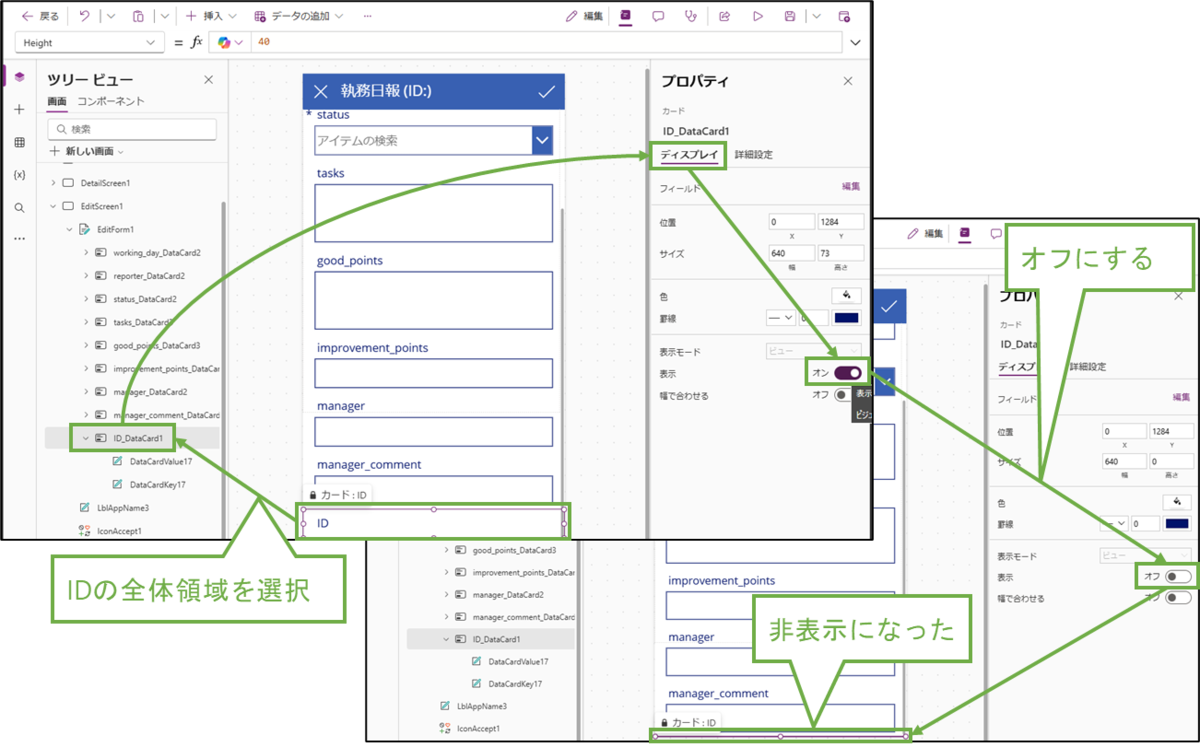Click the height field showing 73
1200x747 pixels.
(840, 254)
